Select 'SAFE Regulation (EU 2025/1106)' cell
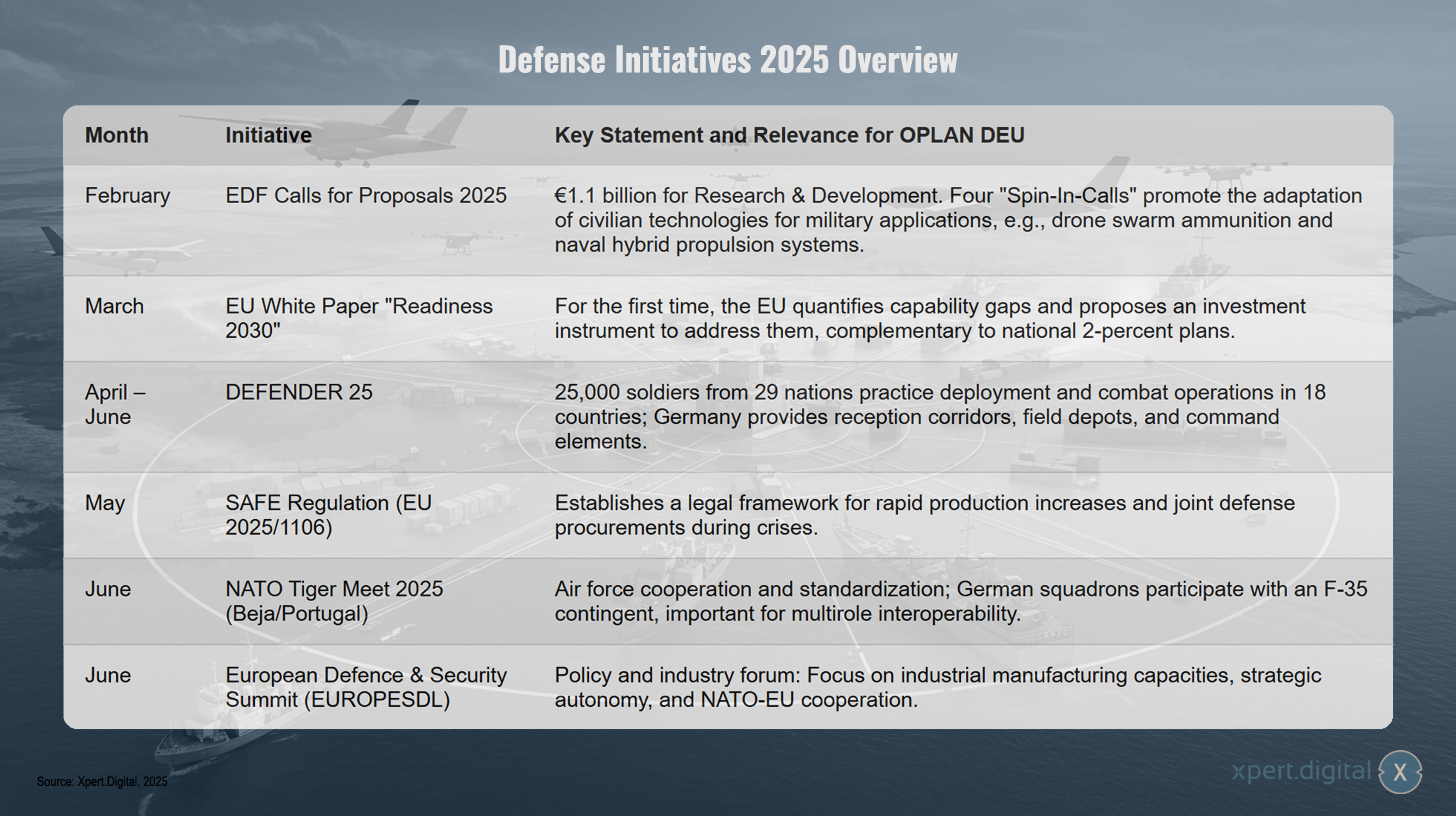 (x=329, y=515)
